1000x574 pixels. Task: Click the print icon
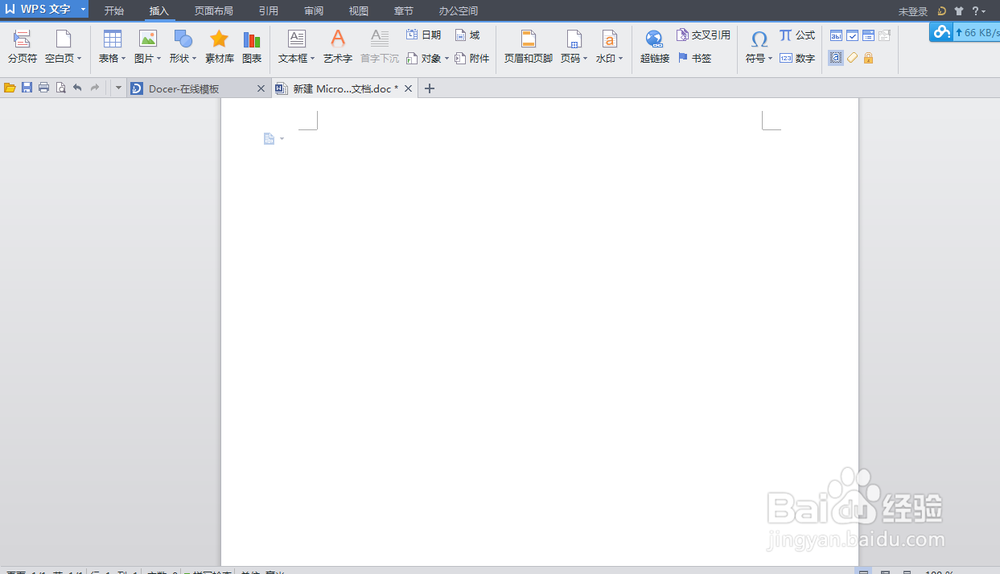(43, 88)
